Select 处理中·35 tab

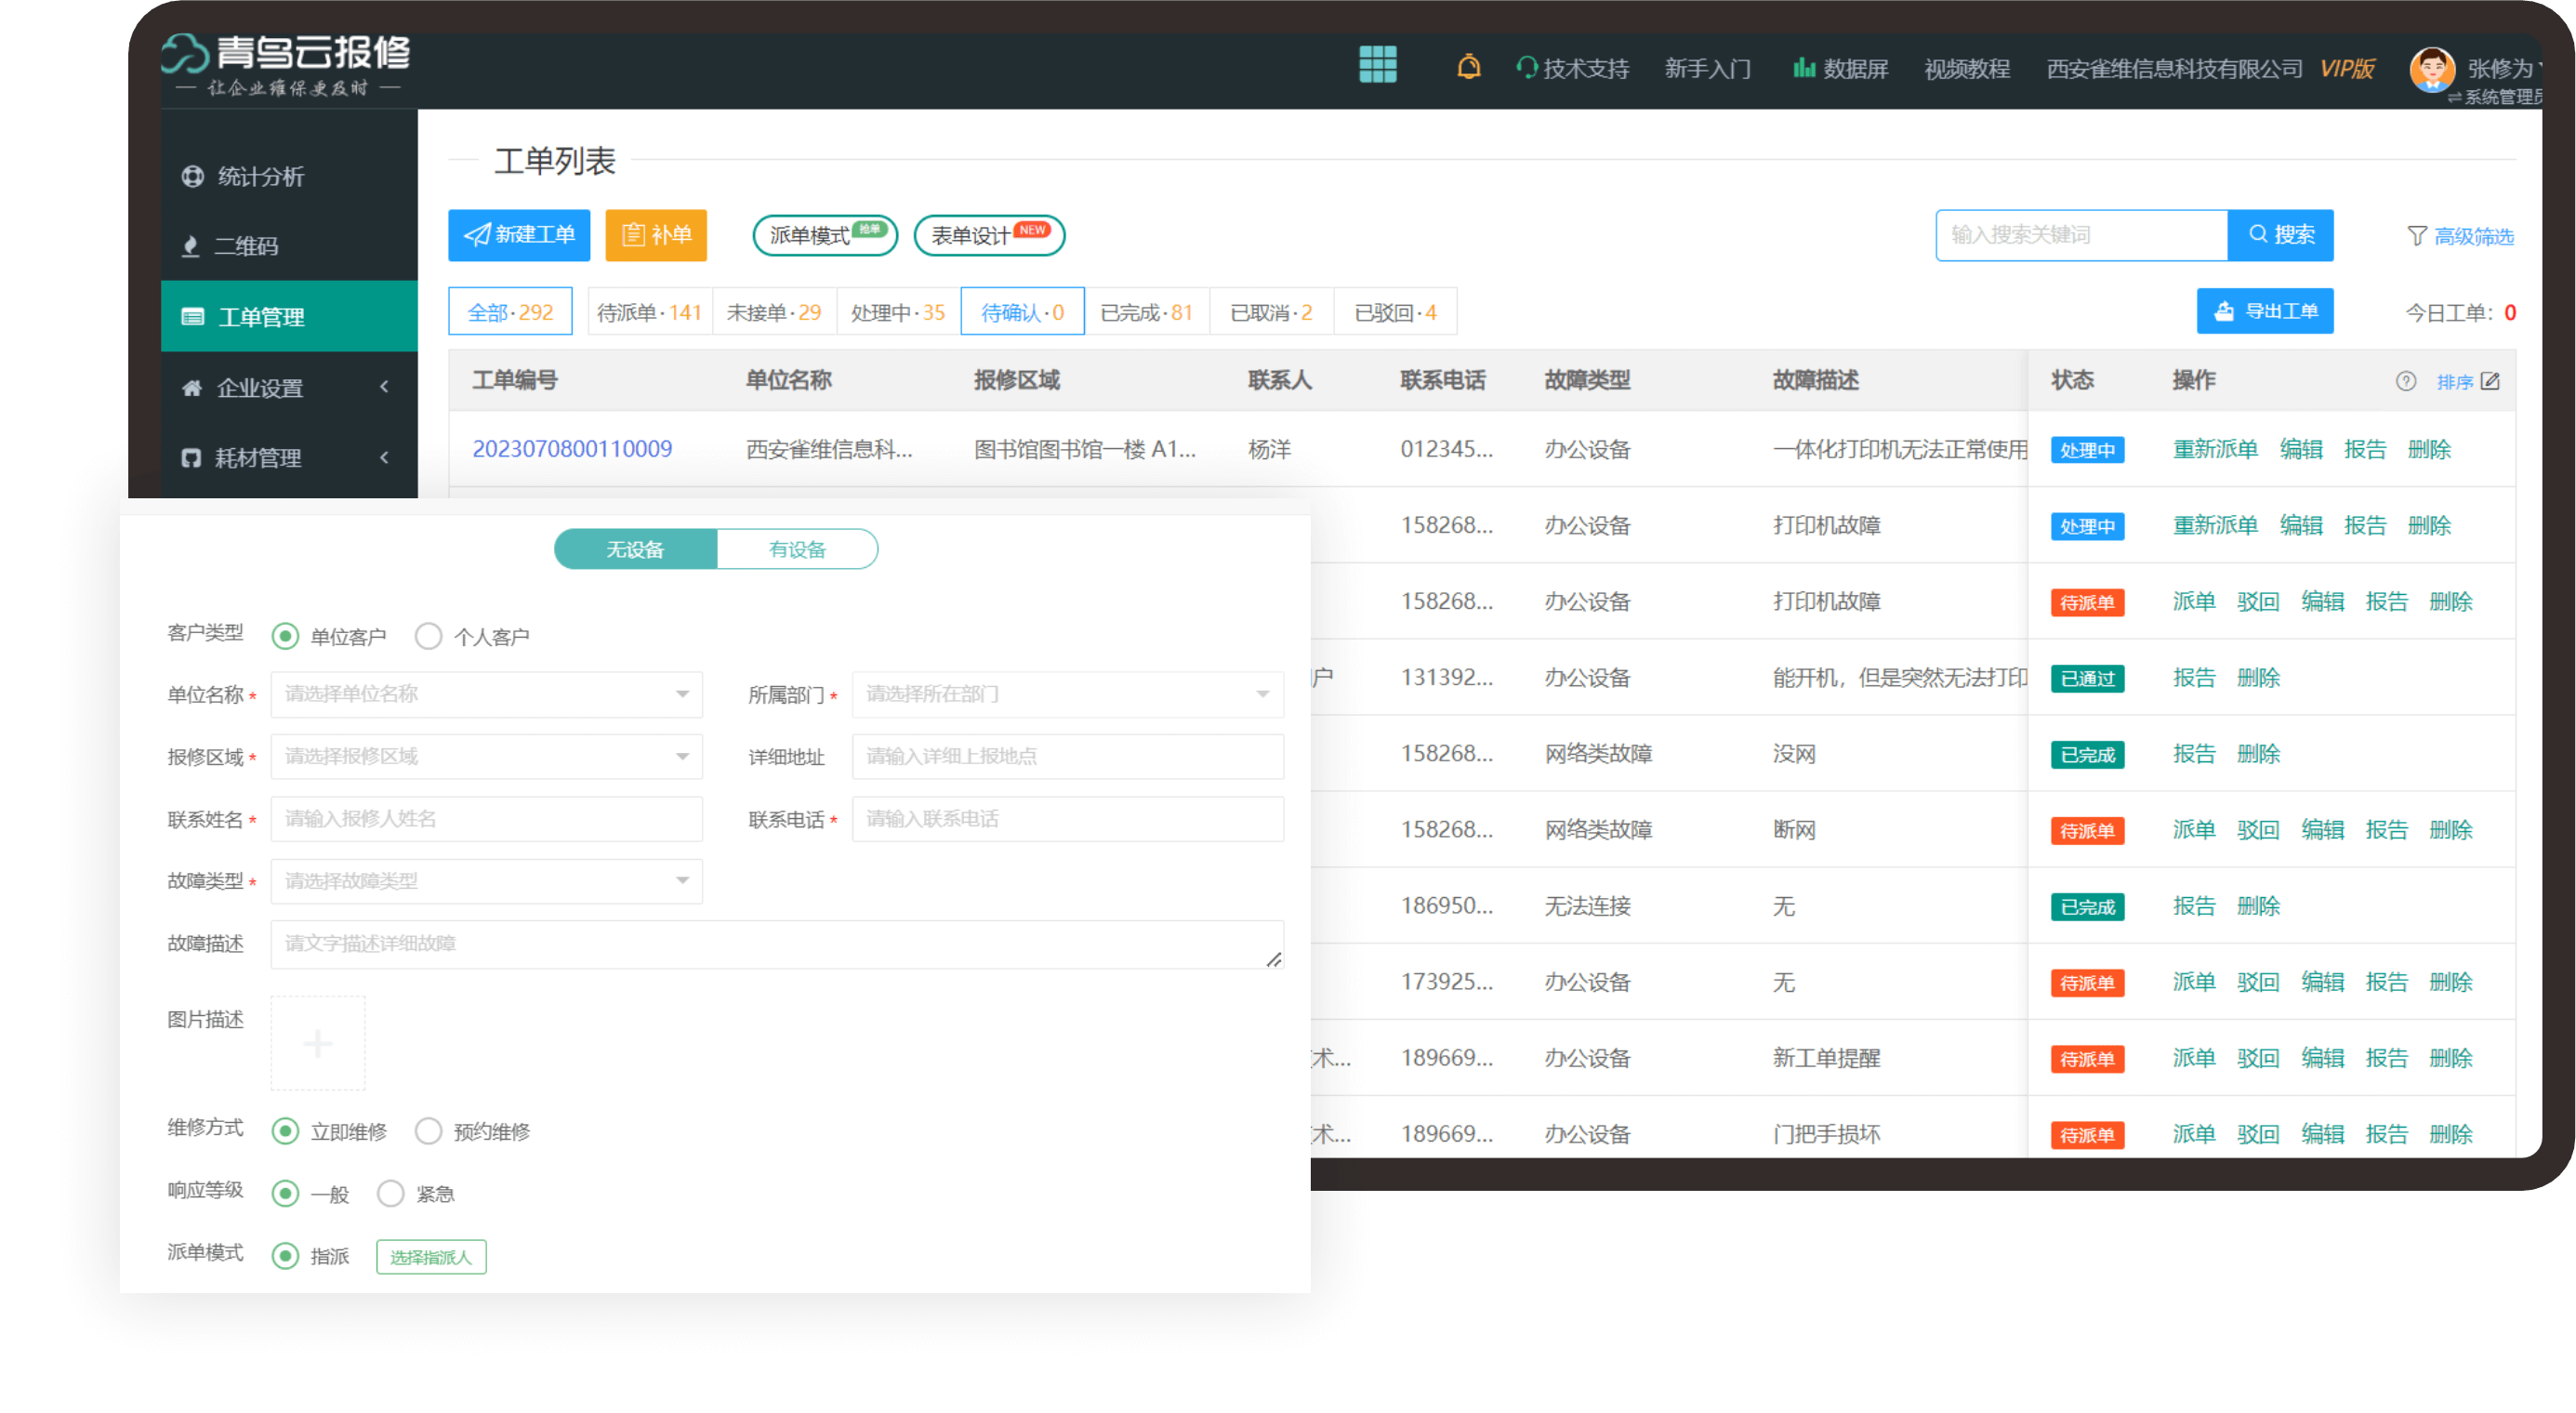[898, 312]
